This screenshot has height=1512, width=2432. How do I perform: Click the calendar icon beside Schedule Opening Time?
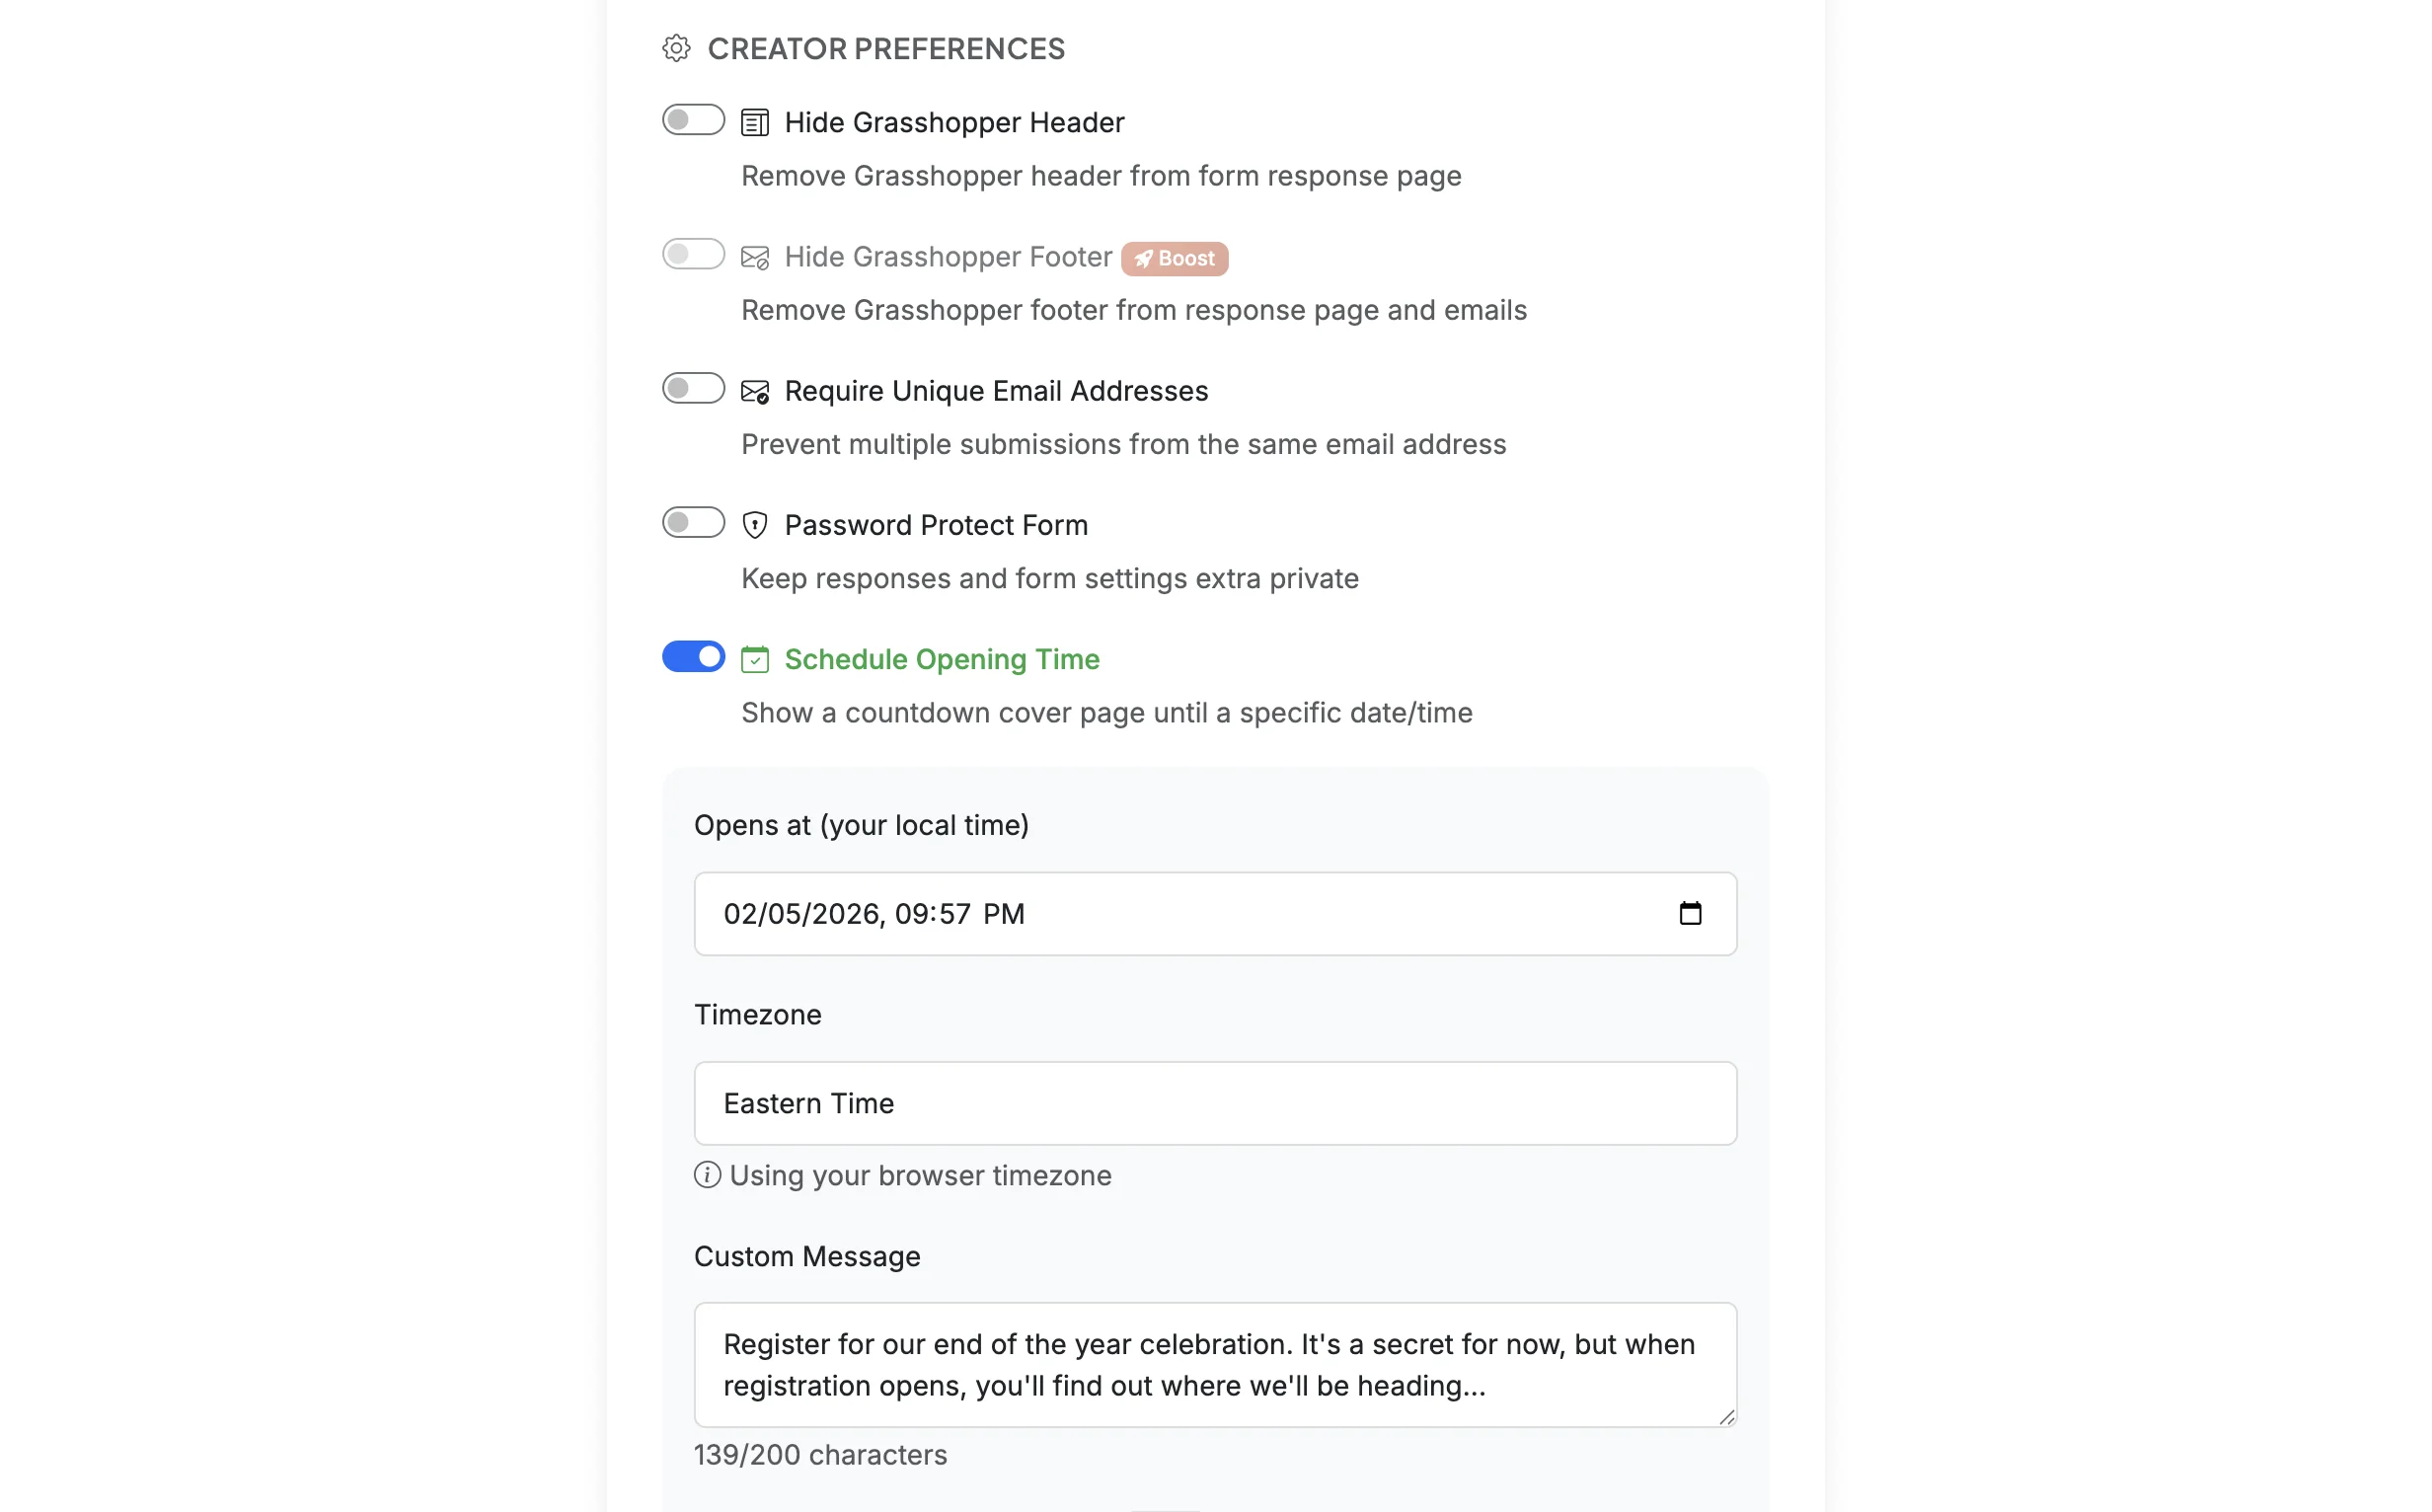coord(754,658)
